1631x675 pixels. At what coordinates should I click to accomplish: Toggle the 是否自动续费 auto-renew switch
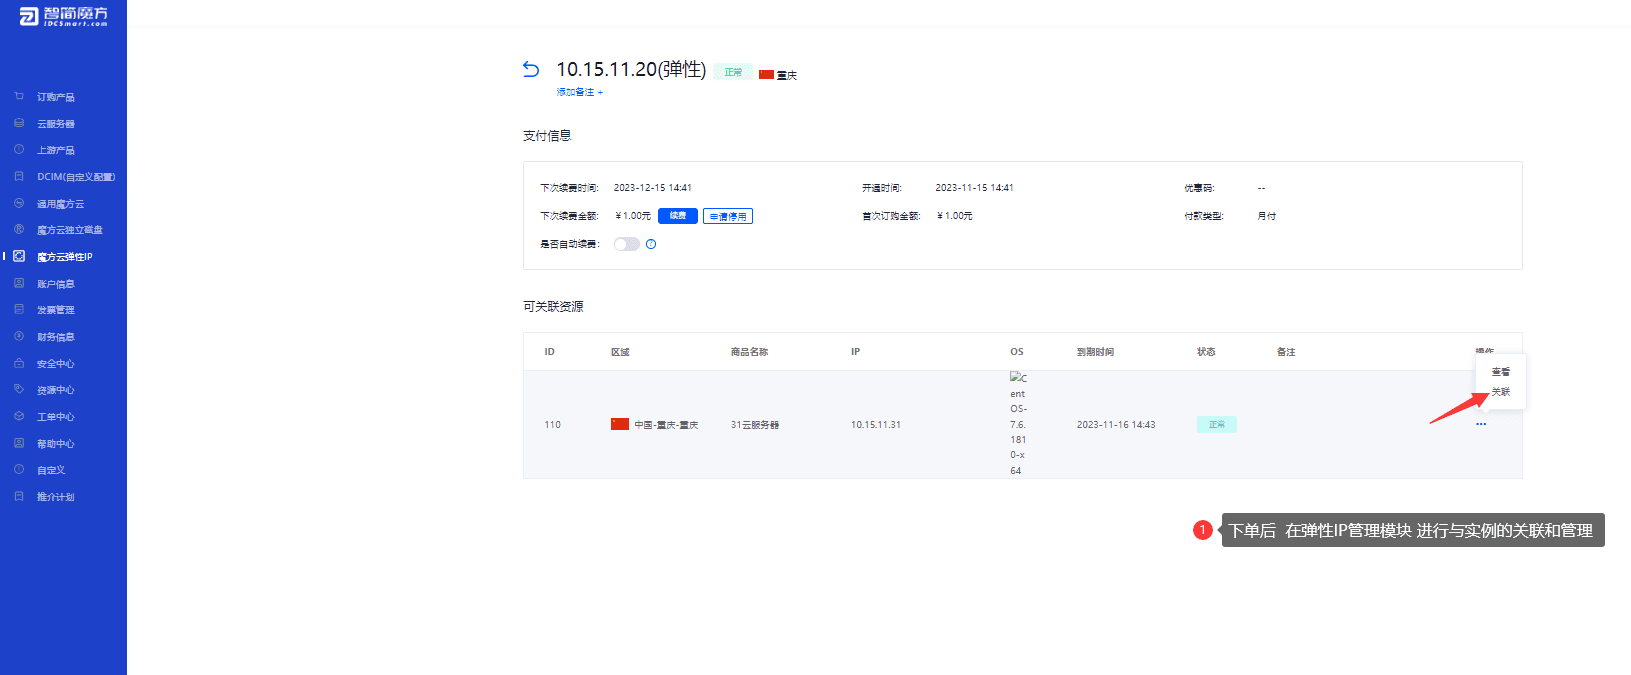coord(627,244)
